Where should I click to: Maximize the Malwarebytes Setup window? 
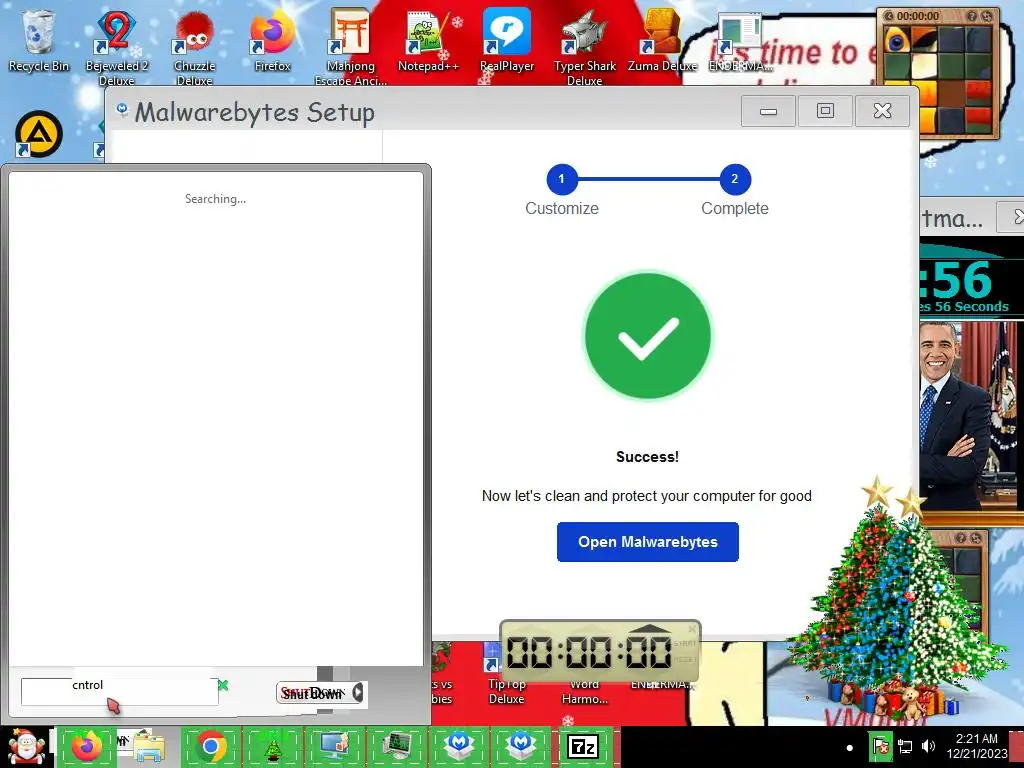825,111
